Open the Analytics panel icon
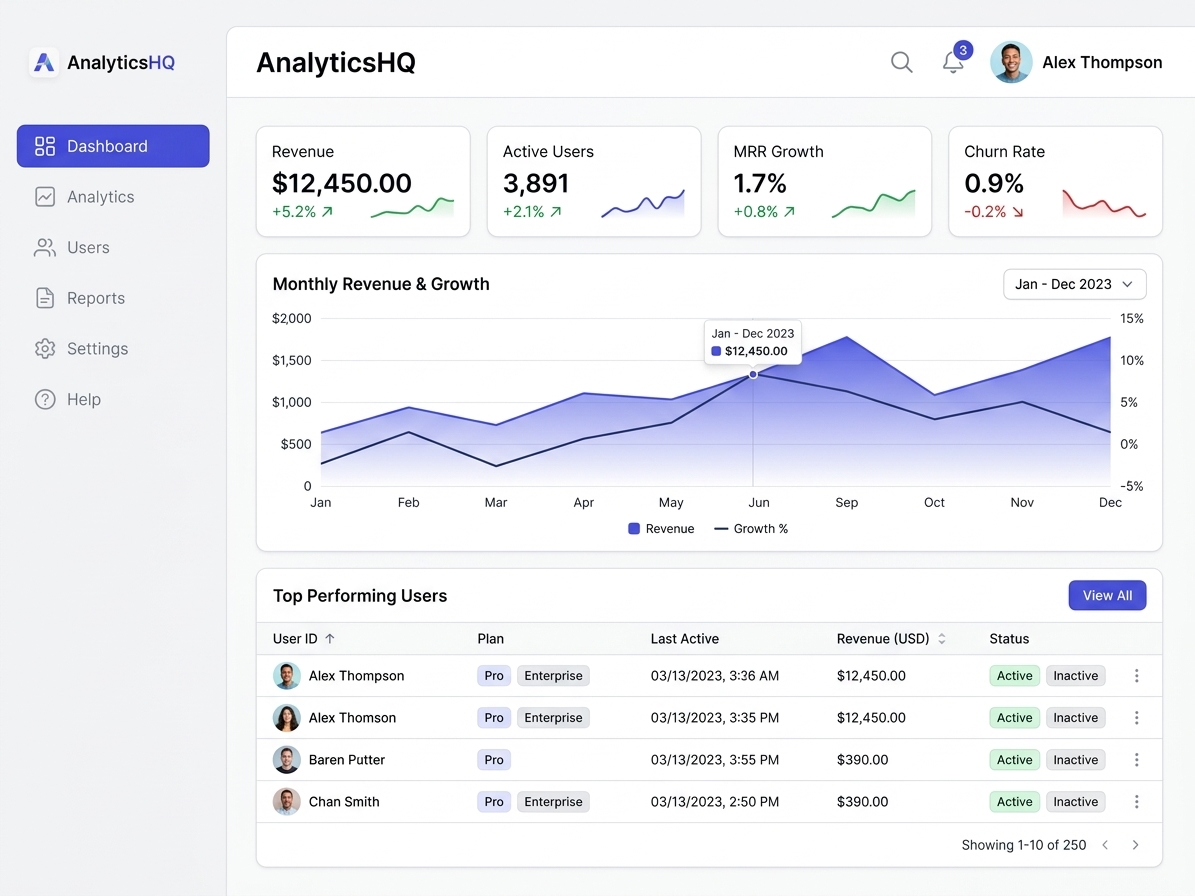Image resolution: width=1195 pixels, height=896 pixels. point(45,197)
